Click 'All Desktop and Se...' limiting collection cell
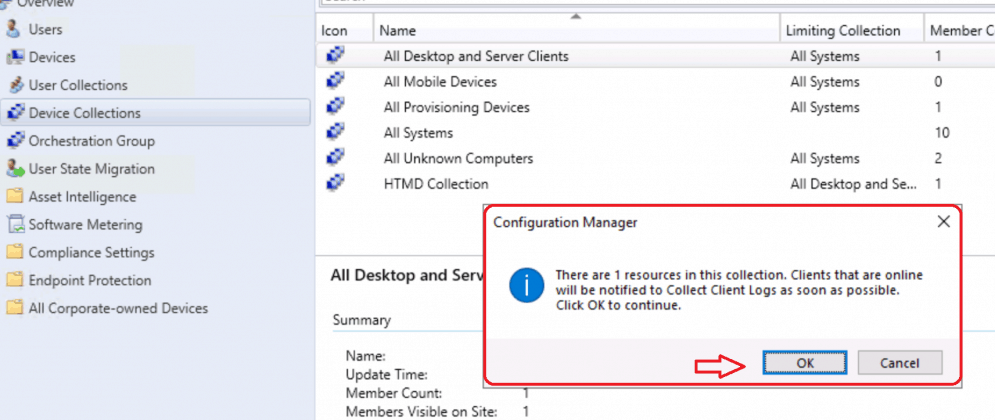 tap(853, 184)
